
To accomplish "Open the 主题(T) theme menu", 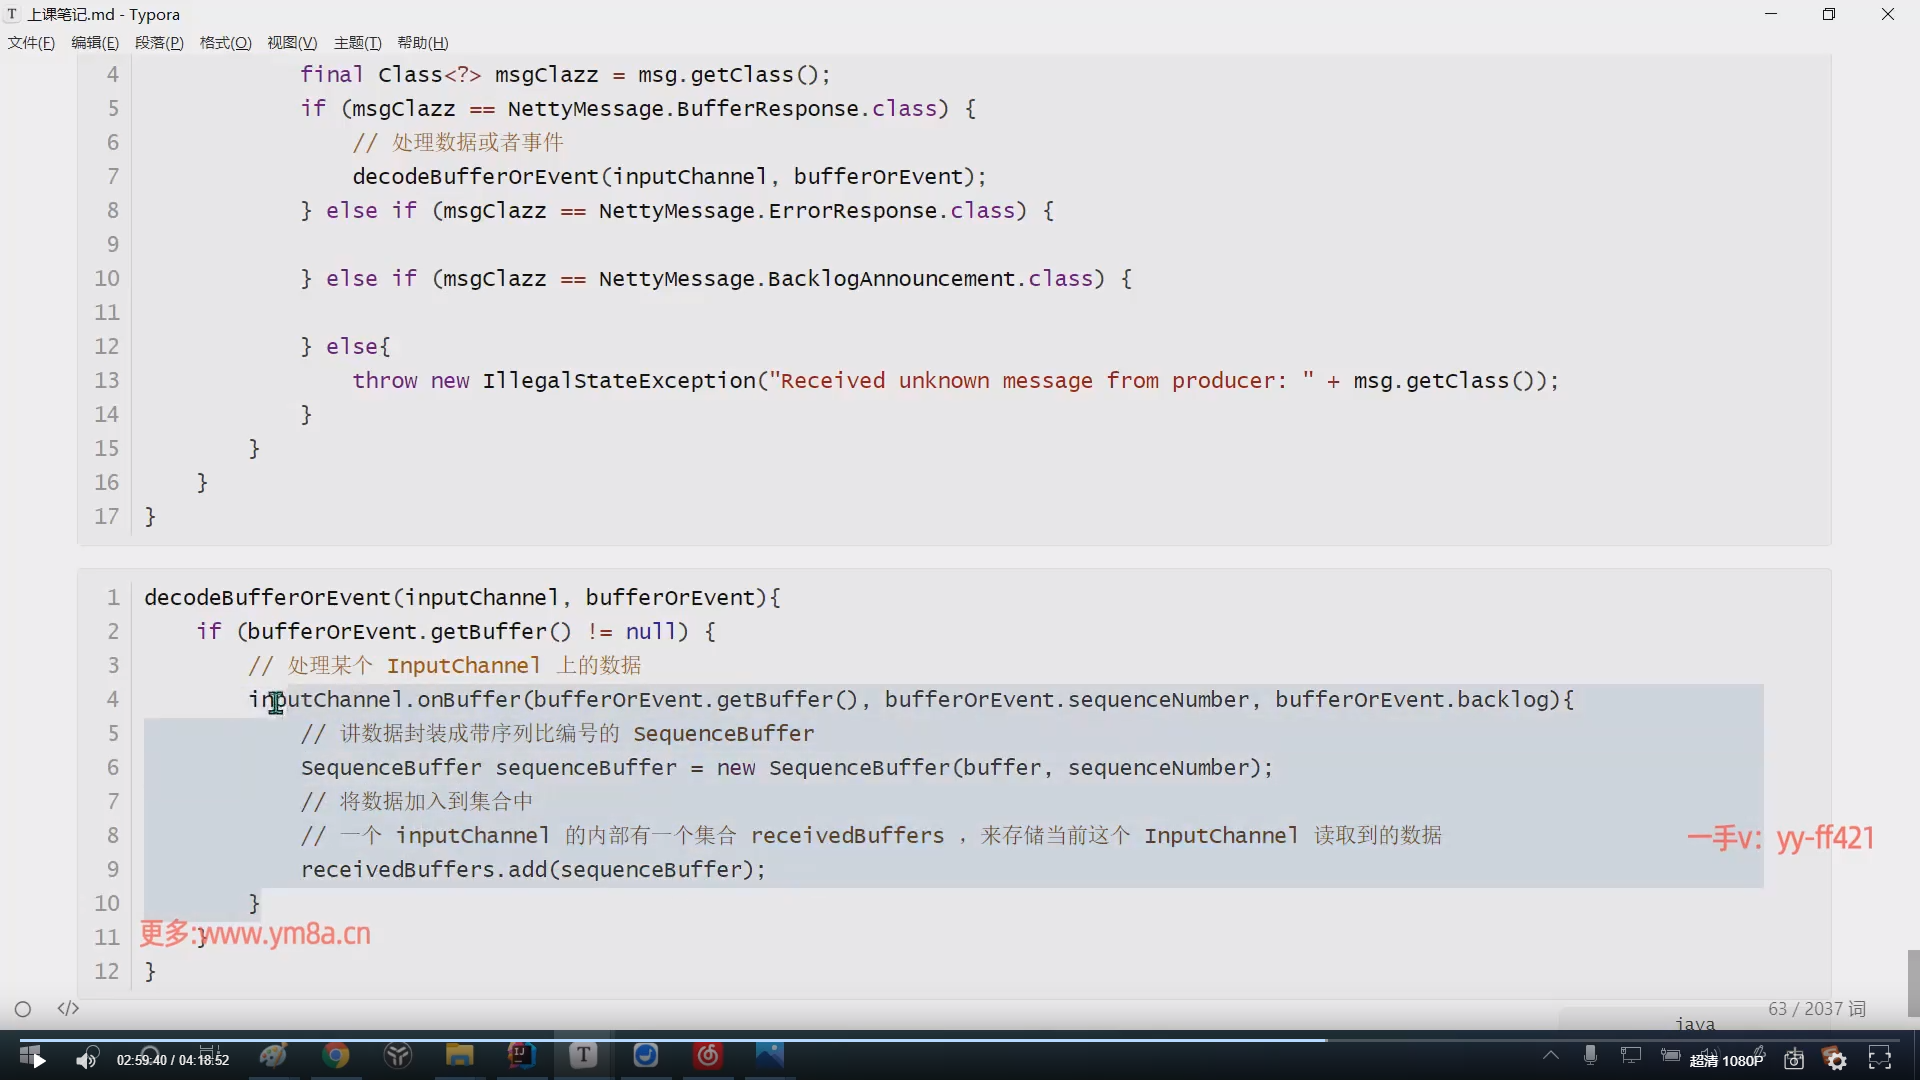I will click(357, 43).
